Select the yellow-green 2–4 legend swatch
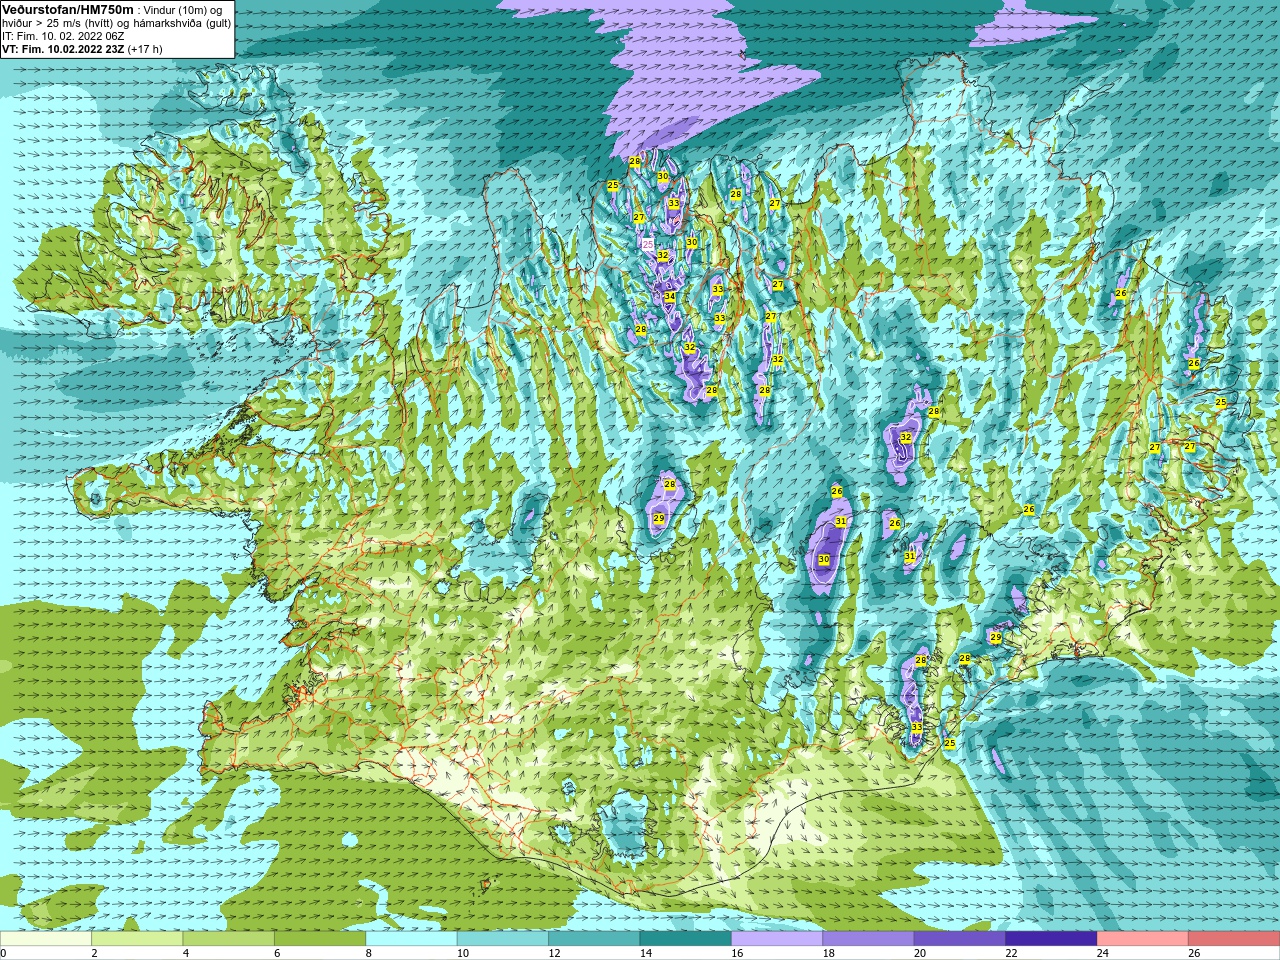Viewport: 1280px width, 960px height. click(137, 940)
